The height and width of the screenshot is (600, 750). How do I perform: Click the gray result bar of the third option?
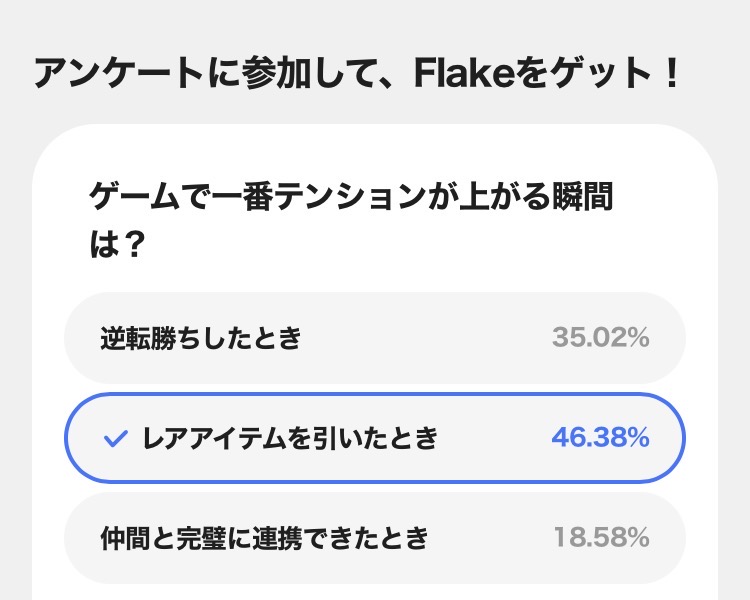point(490,538)
